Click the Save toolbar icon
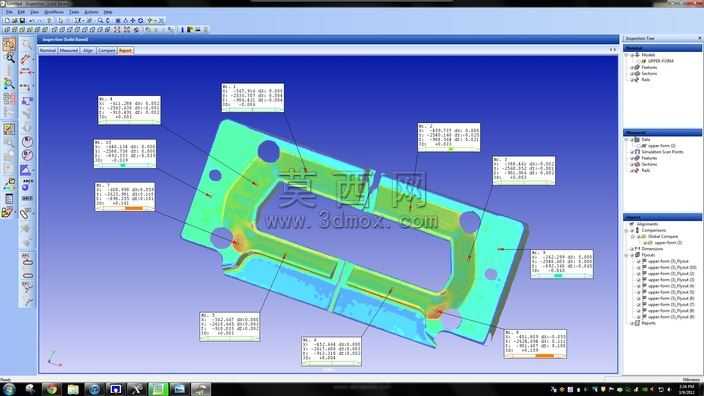Screen dimensions: 704x396 tap(22, 21)
